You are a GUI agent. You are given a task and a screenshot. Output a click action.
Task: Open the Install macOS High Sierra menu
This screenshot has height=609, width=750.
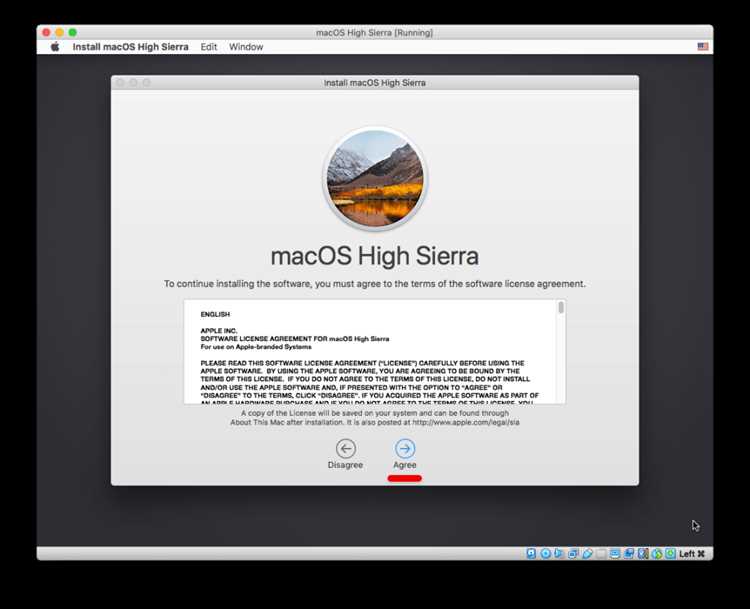point(130,47)
